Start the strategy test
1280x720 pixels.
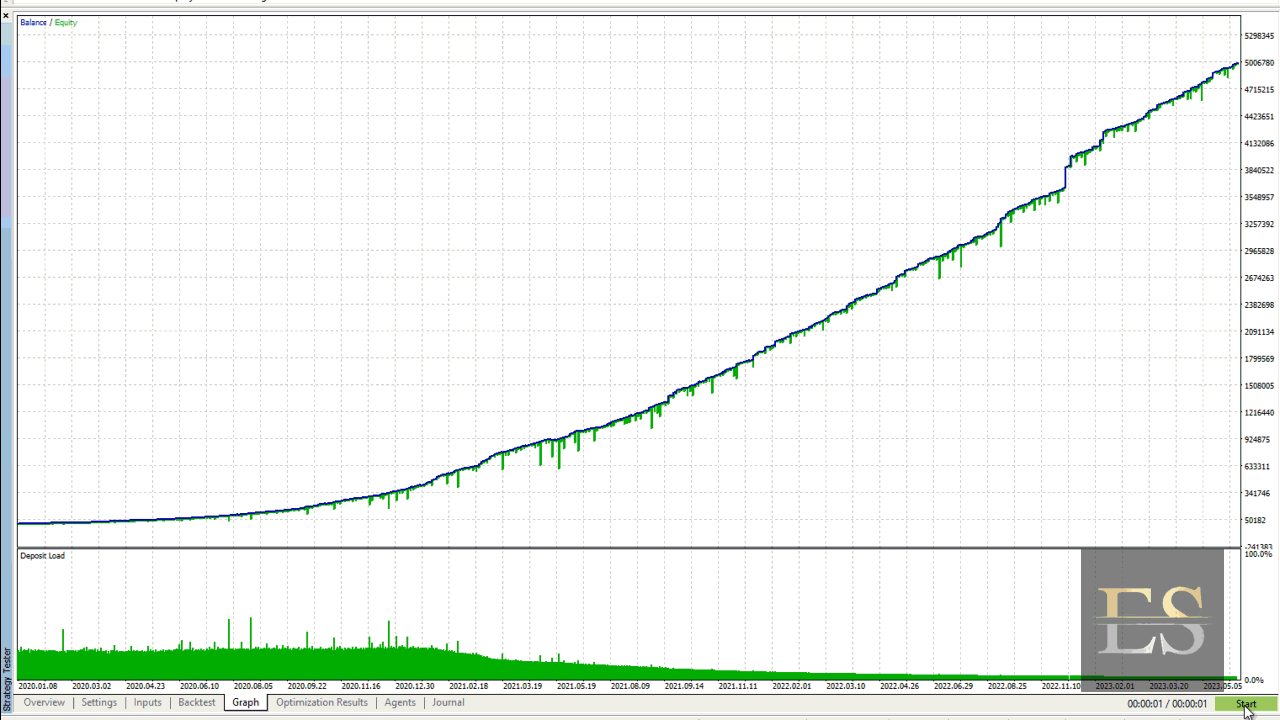tap(1245, 704)
